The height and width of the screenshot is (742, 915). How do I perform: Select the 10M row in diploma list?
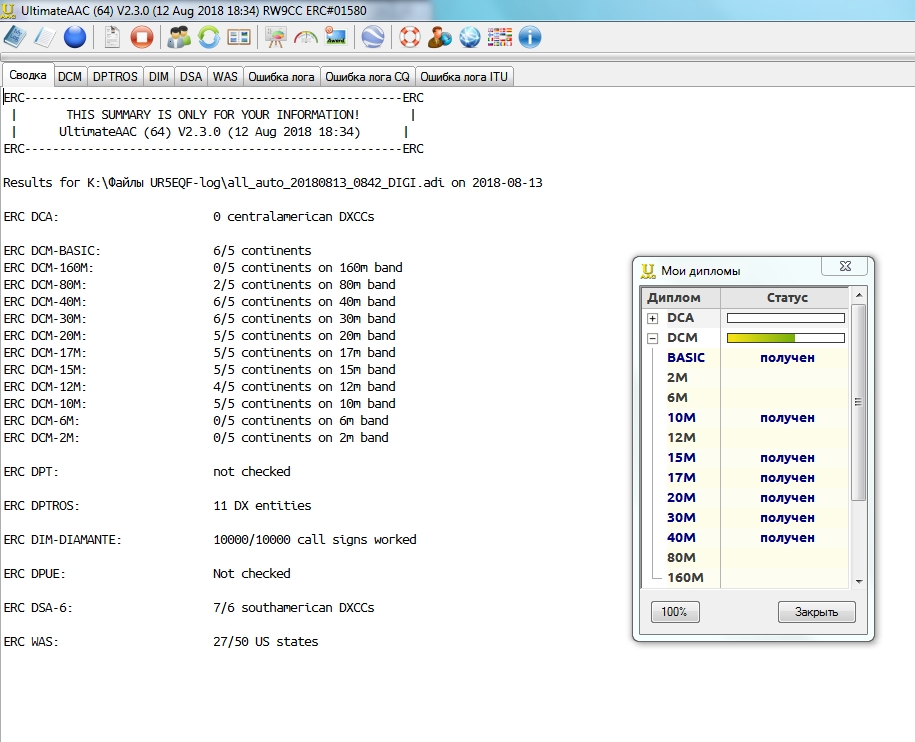(681, 418)
